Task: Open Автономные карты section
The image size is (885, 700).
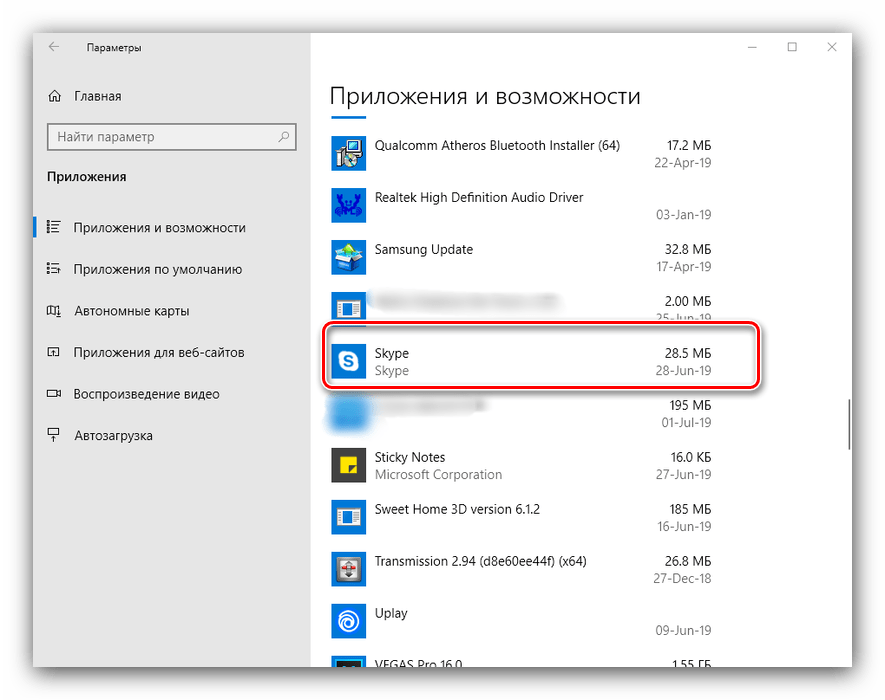Action: point(131,311)
